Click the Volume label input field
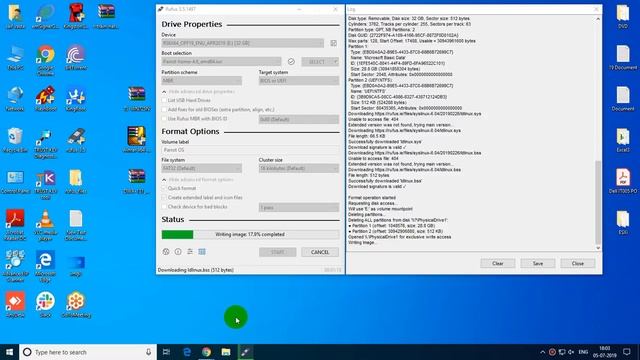The image size is (640, 360). pos(250,150)
